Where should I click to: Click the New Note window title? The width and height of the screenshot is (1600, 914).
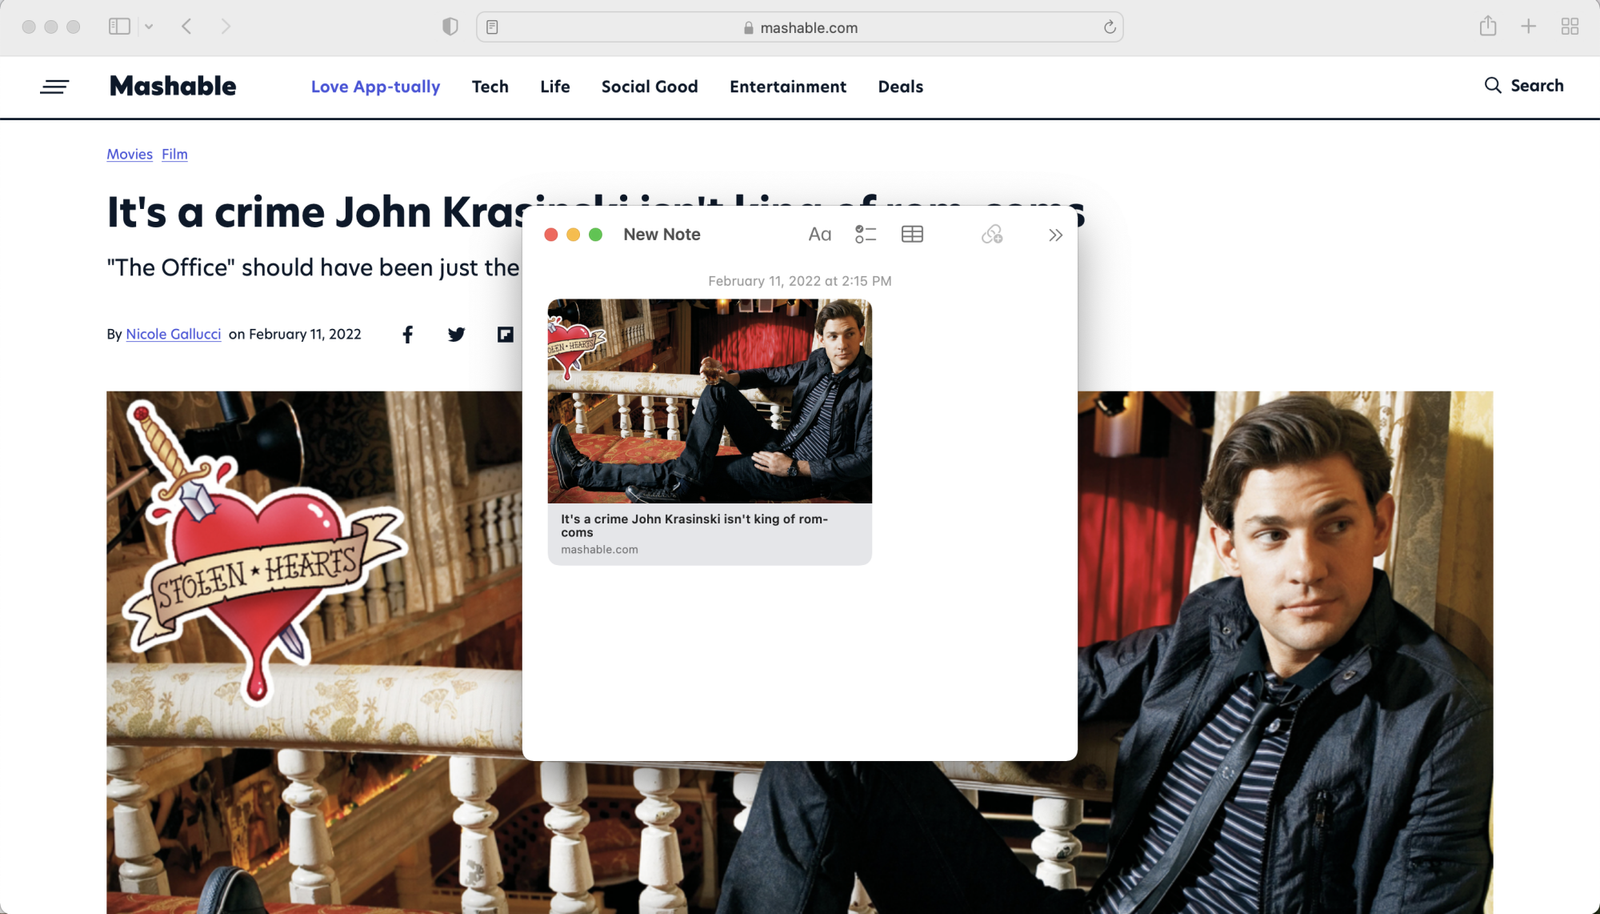point(662,234)
